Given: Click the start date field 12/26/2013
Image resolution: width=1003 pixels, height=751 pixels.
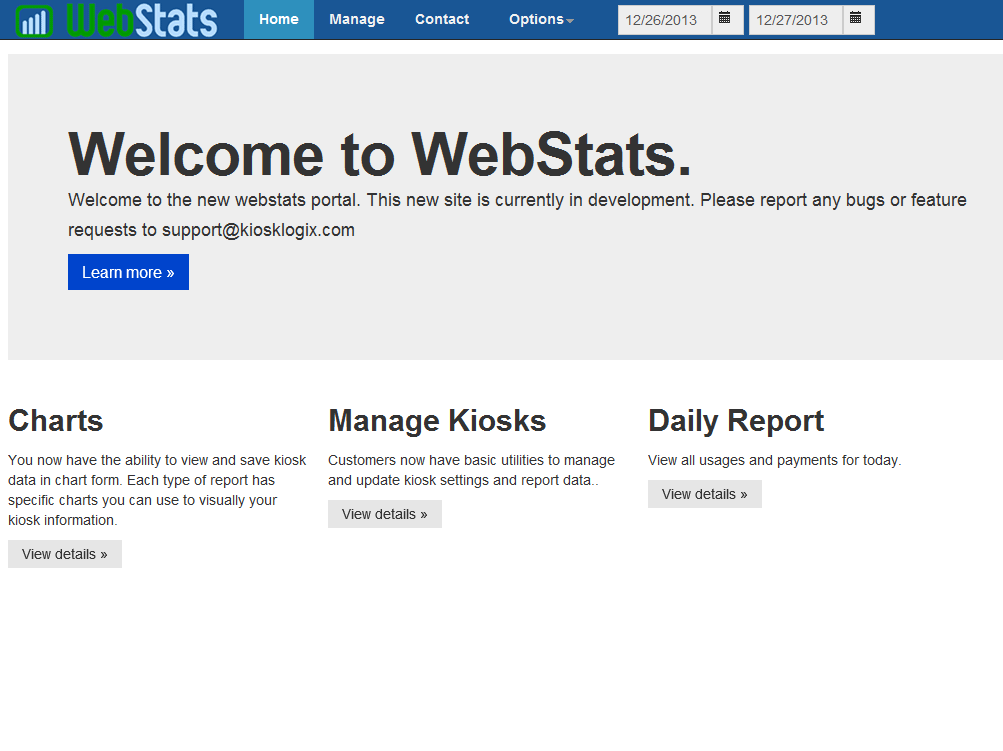Looking at the screenshot, I should pyautogui.click(x=665, y=20).
